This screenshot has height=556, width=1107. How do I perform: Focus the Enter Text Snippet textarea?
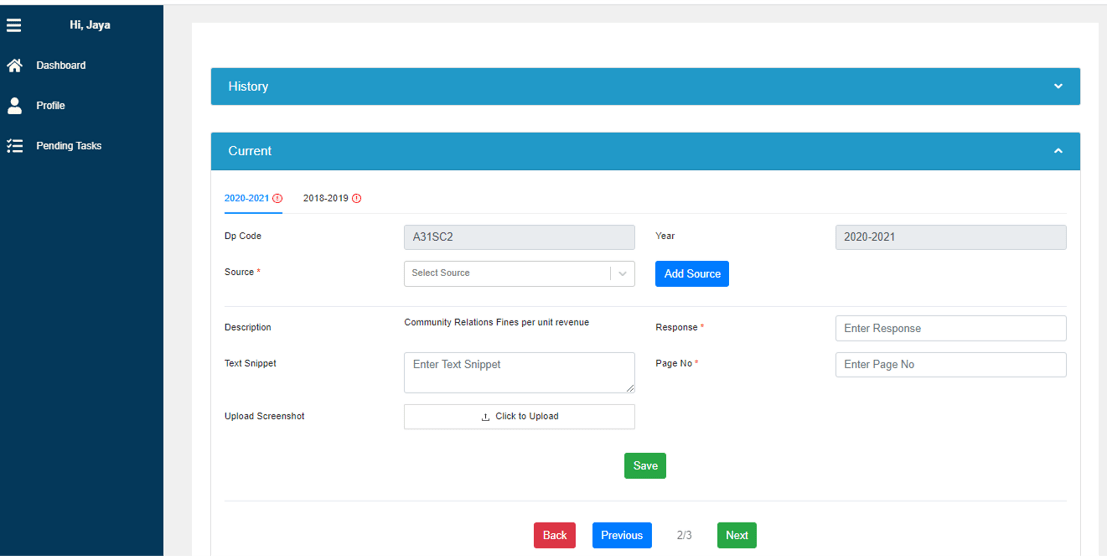519,373
